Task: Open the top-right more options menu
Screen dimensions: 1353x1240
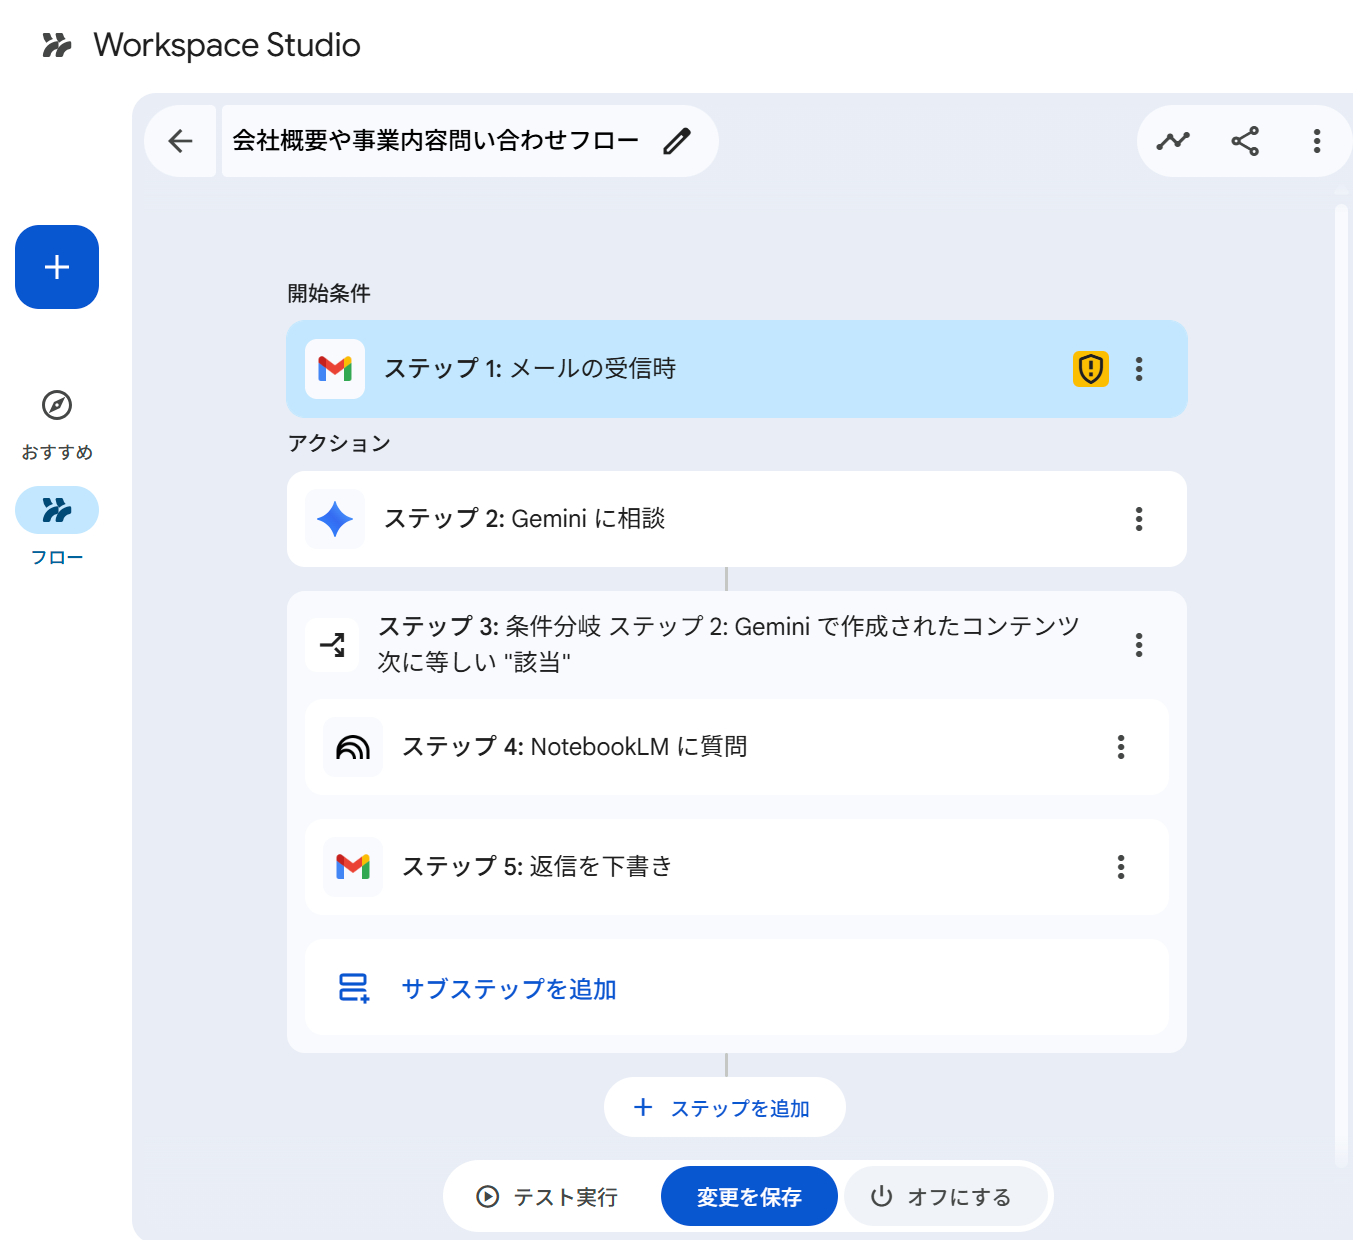Action: (x=1317, y=141)
